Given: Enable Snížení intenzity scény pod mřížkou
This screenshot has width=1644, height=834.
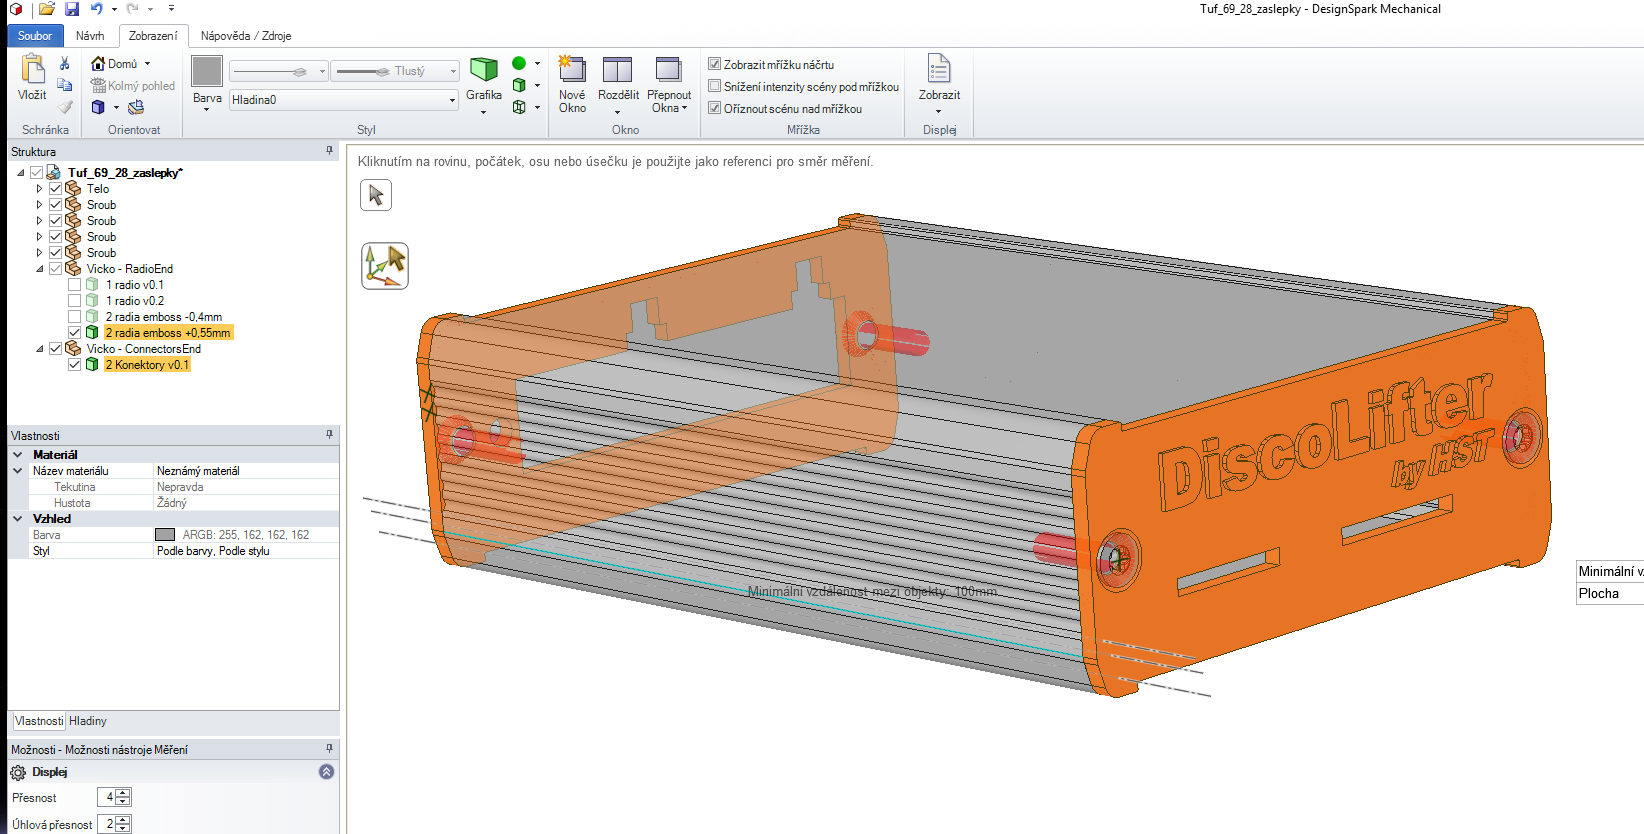Looking at the screenshot, I should tap(715, 86).
